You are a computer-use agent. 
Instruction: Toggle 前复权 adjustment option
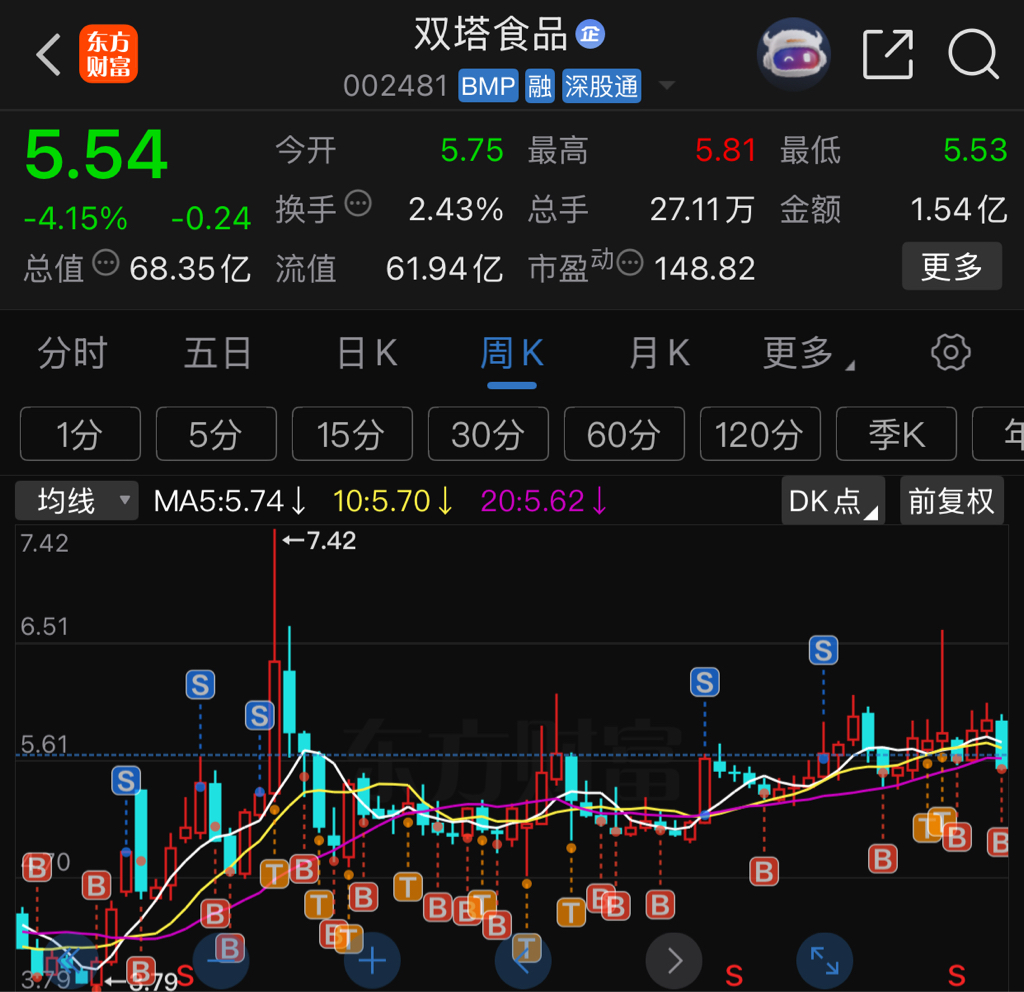coord(952,501)
